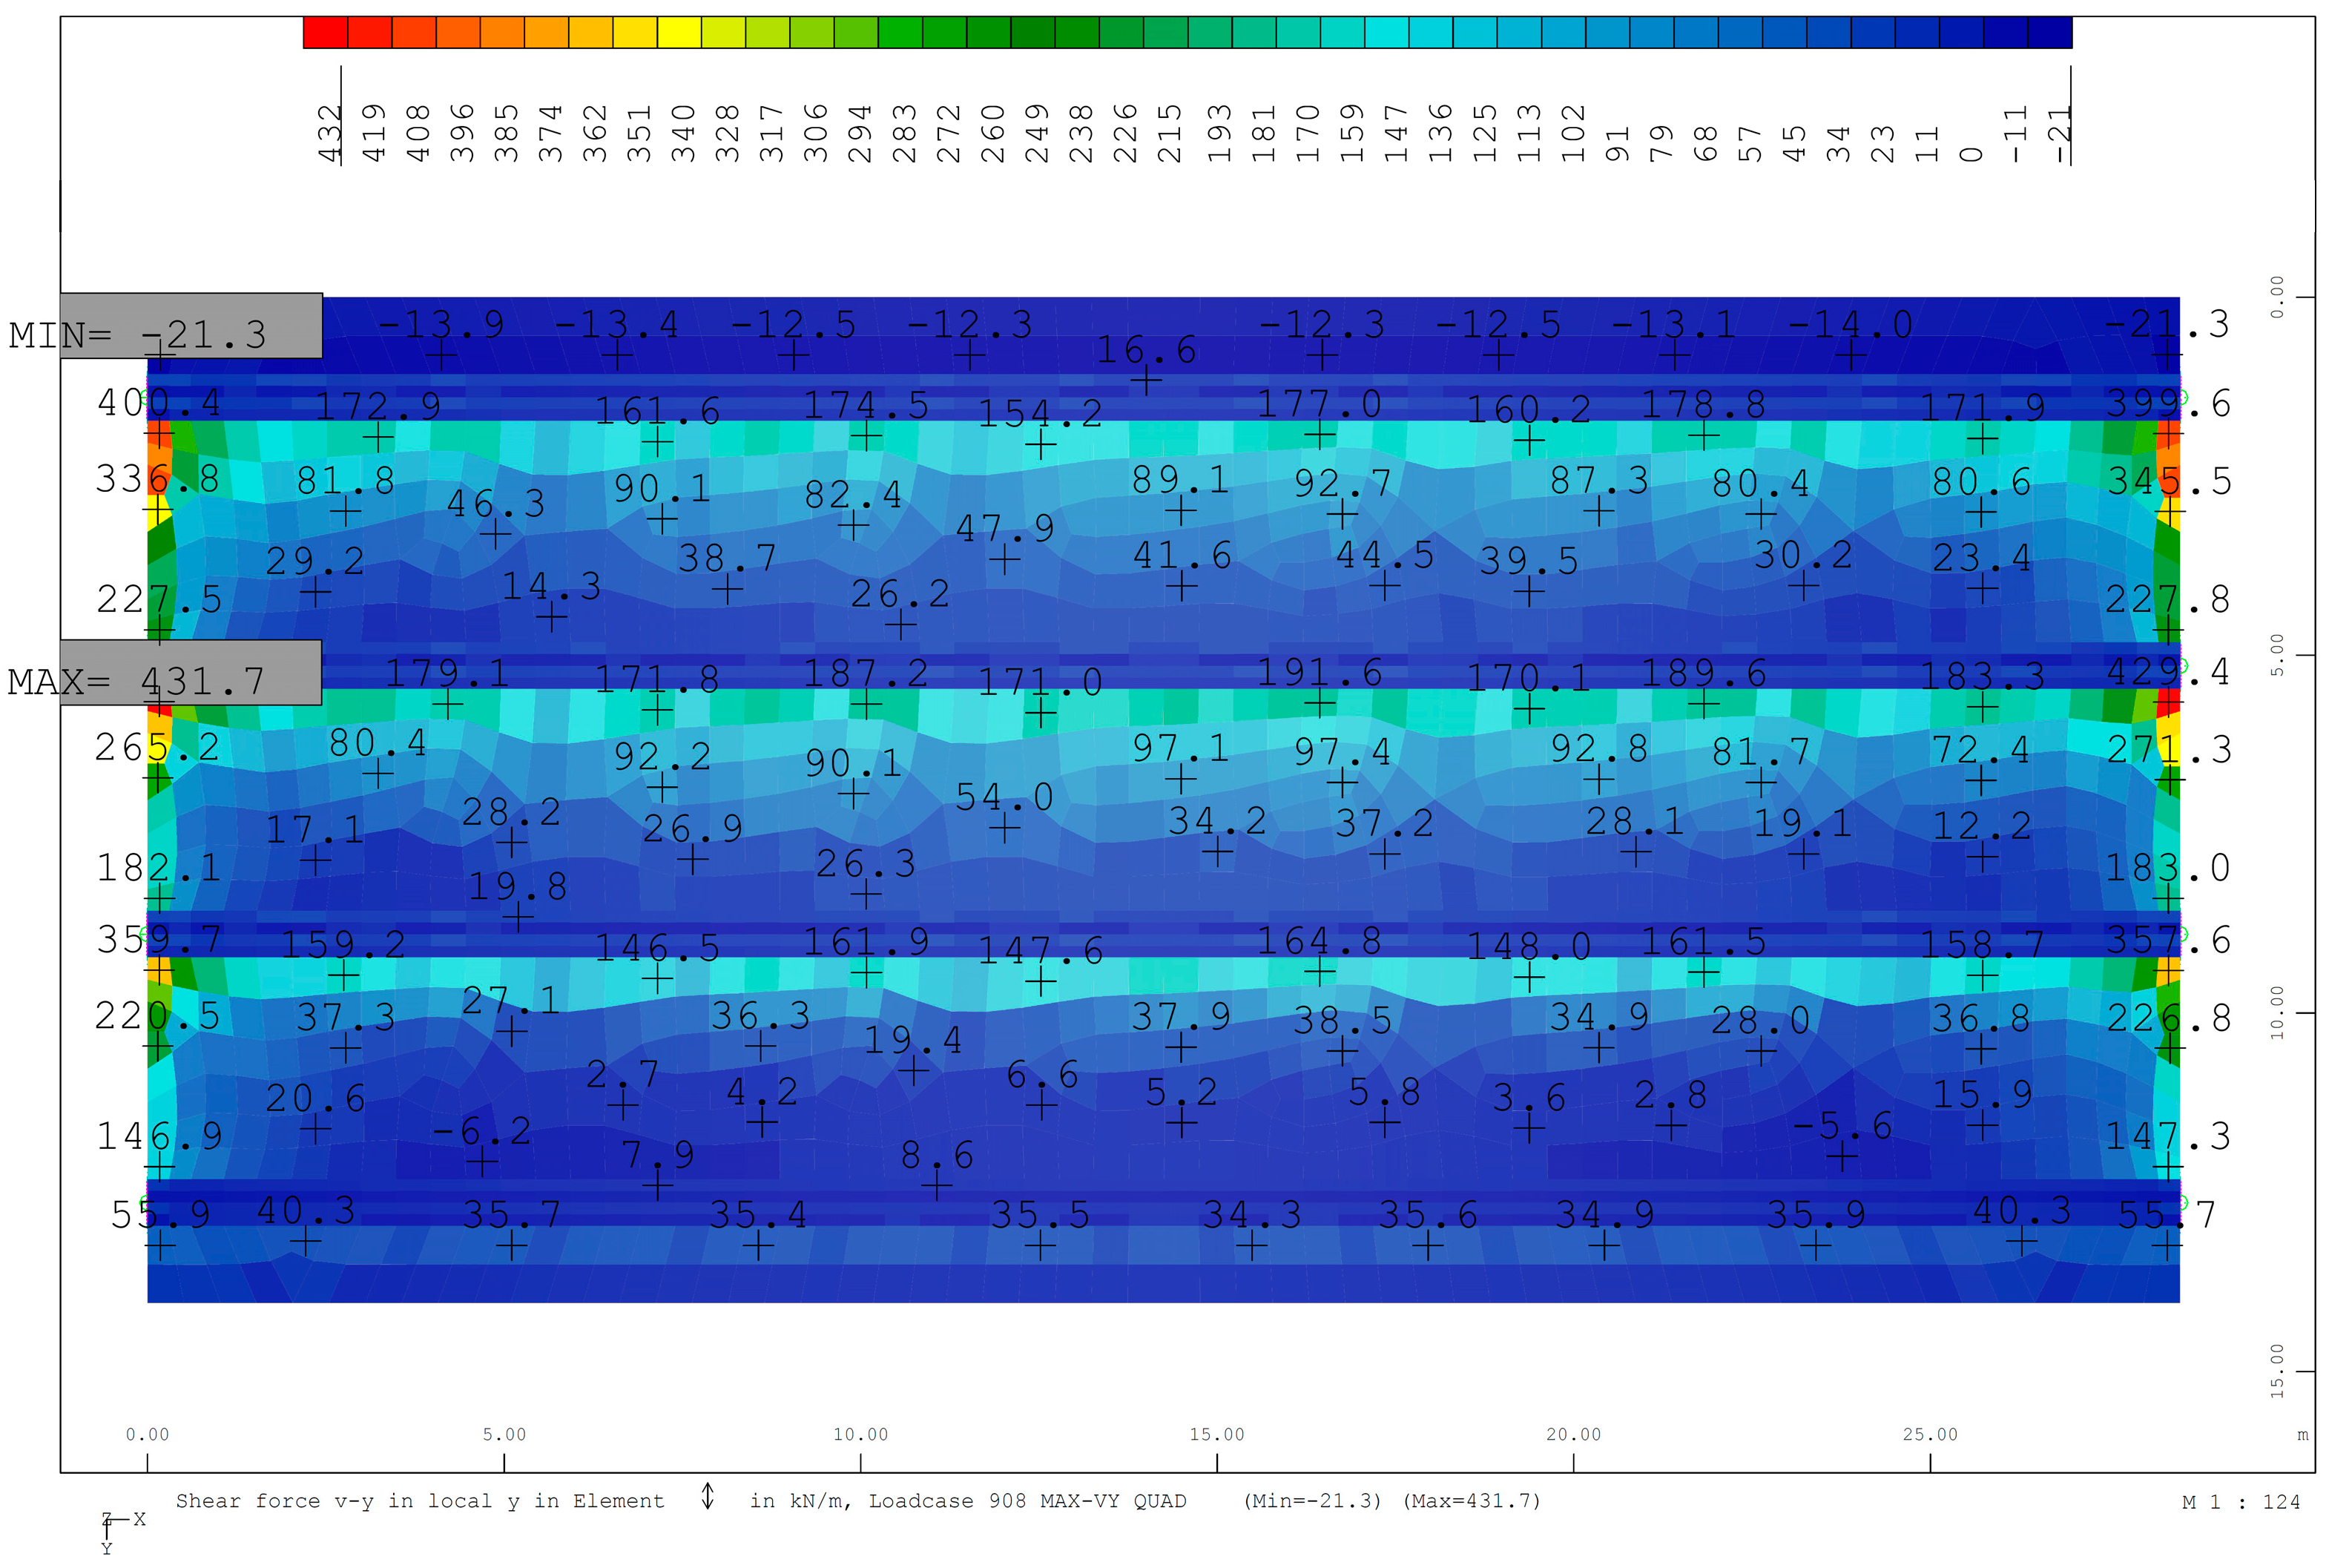Click the 10.00 tick on the horizontal axis
Screen dimensions: 2329x1568
860,1434
